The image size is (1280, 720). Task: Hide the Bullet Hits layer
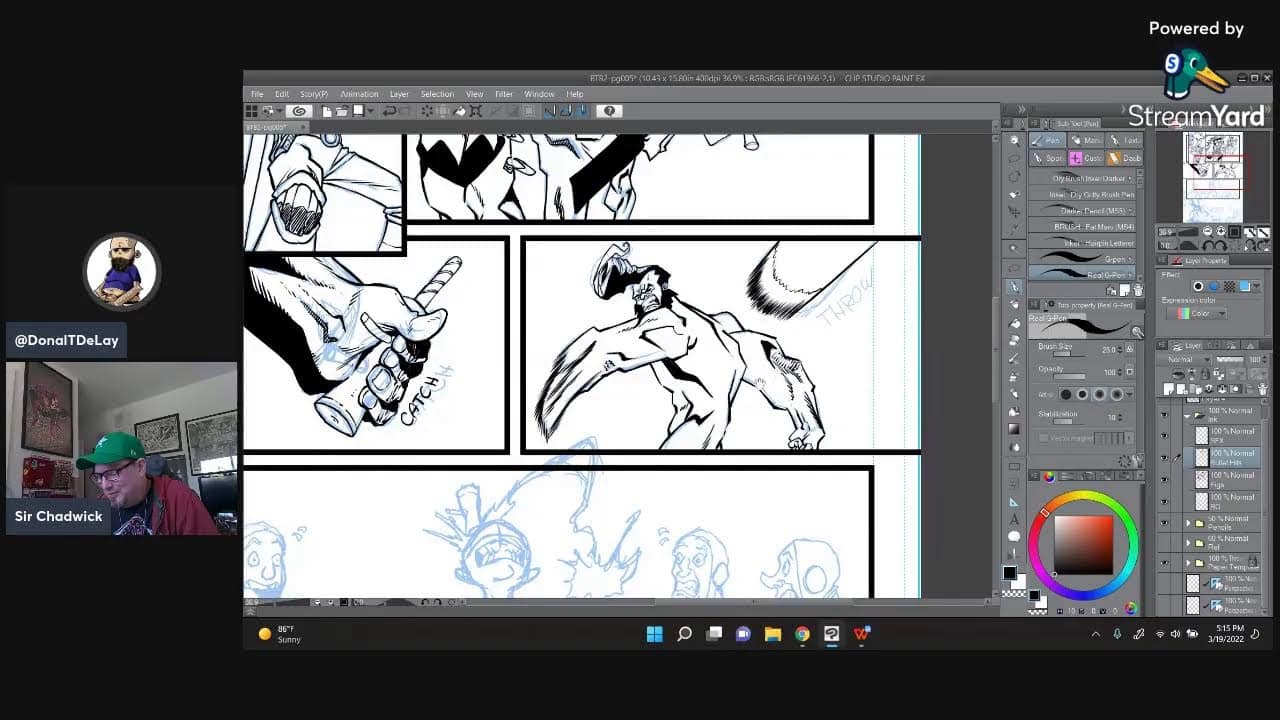click(x=1164, y=458)
